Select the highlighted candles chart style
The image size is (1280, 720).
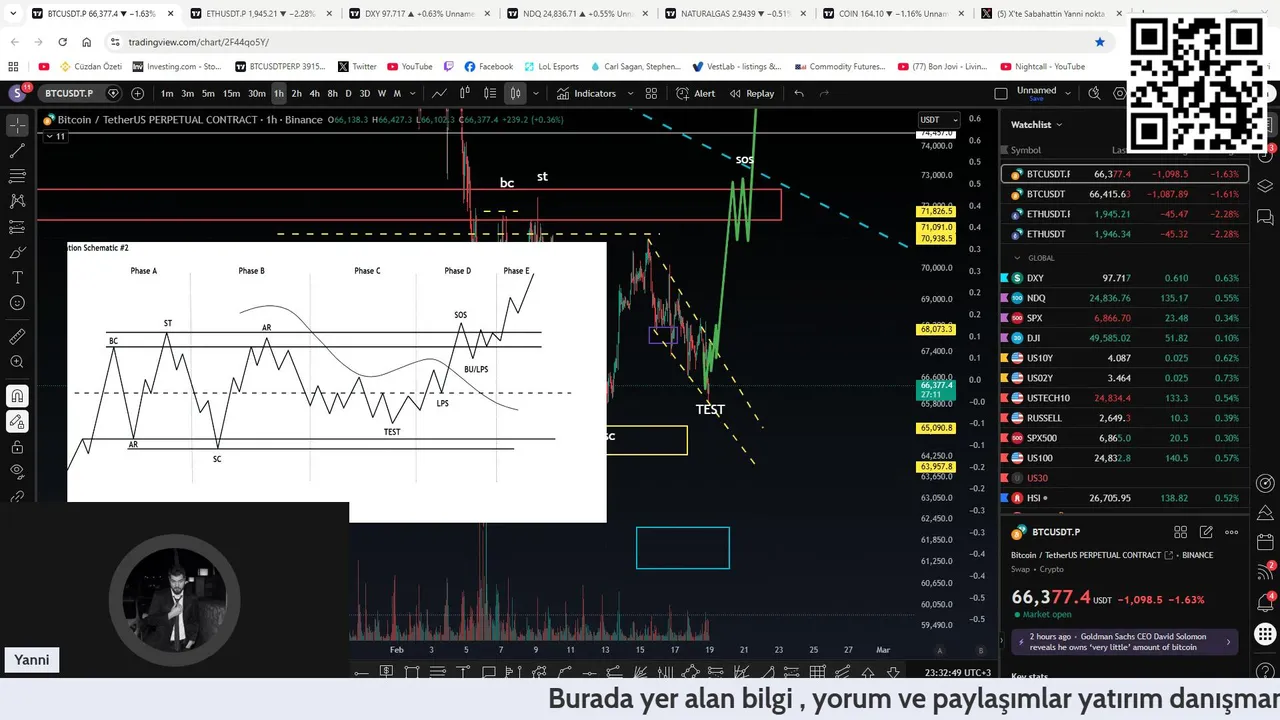[x=515, y=93]
